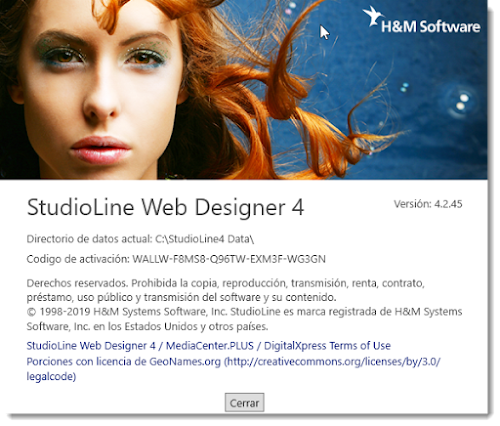Viewport: 500px width, 426px height.
Task: Click the StudioLine Web Designer 4 title
Action: click(165, 207)
